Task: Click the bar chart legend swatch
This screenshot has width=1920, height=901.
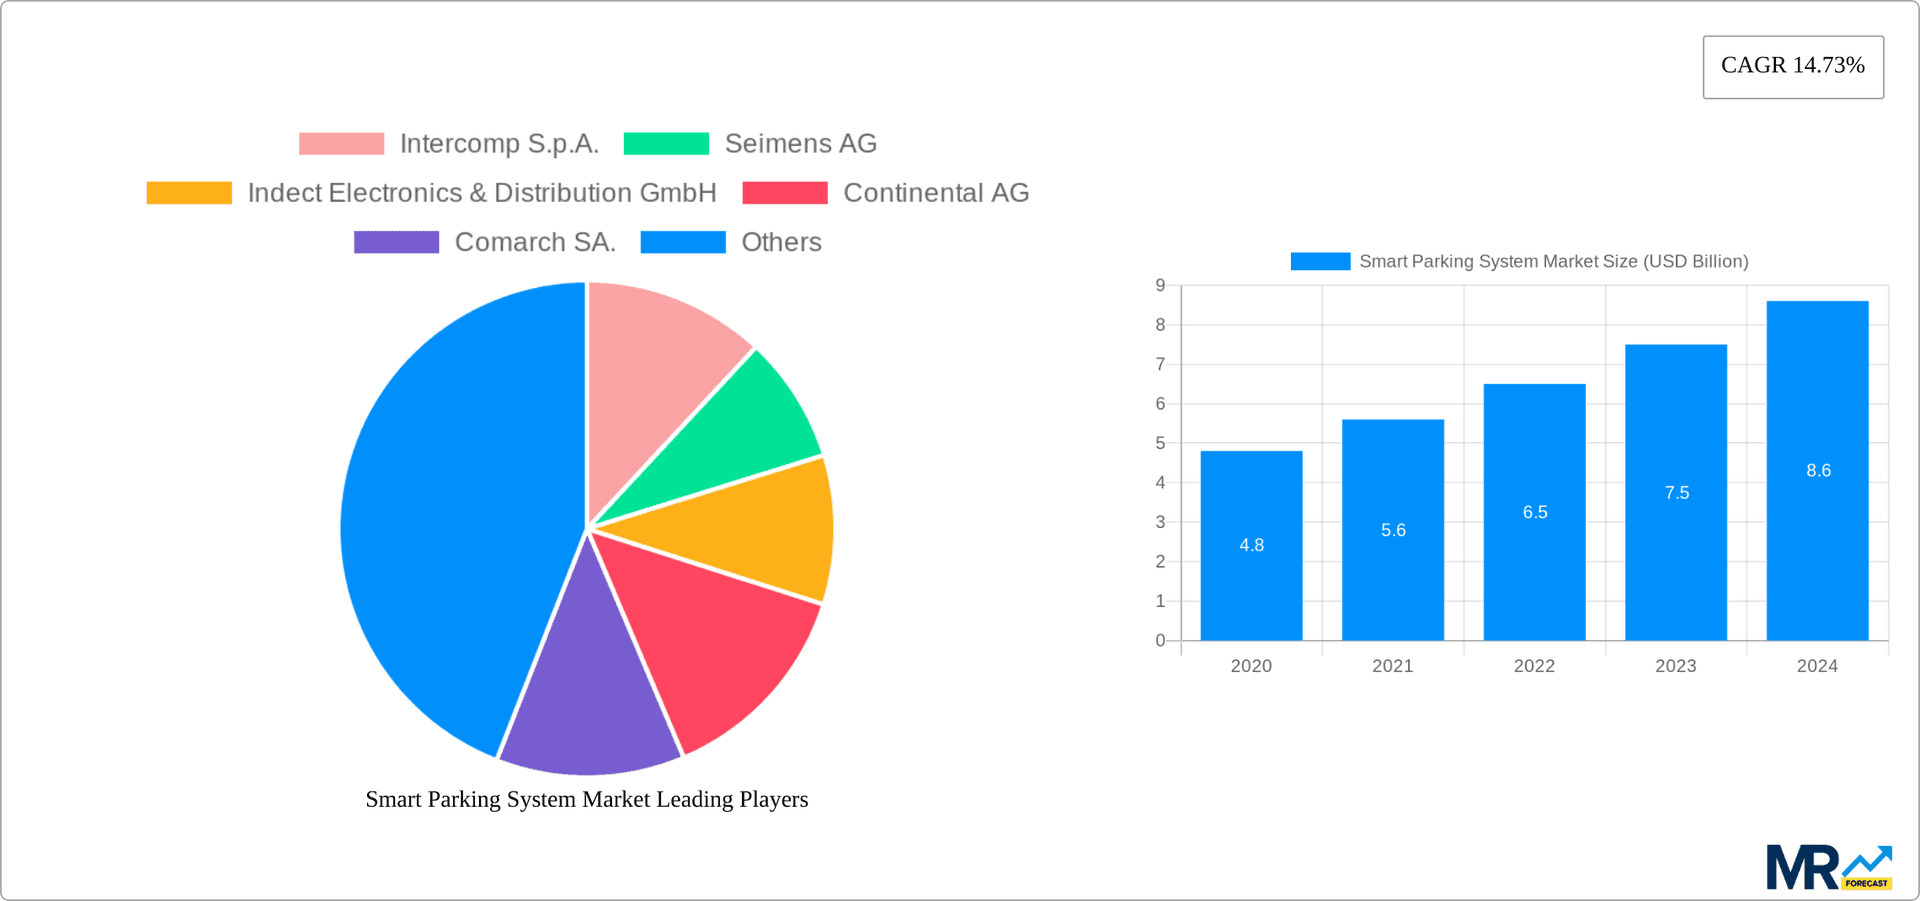Action: pos(1319,261)
